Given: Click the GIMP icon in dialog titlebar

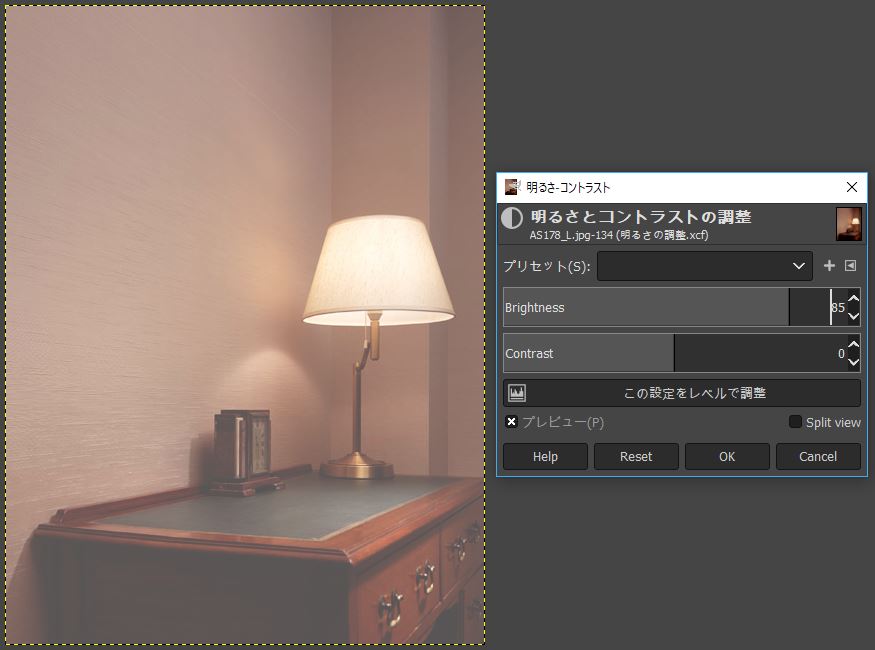Looking at the screenshot, I should (x=511, y=187).
